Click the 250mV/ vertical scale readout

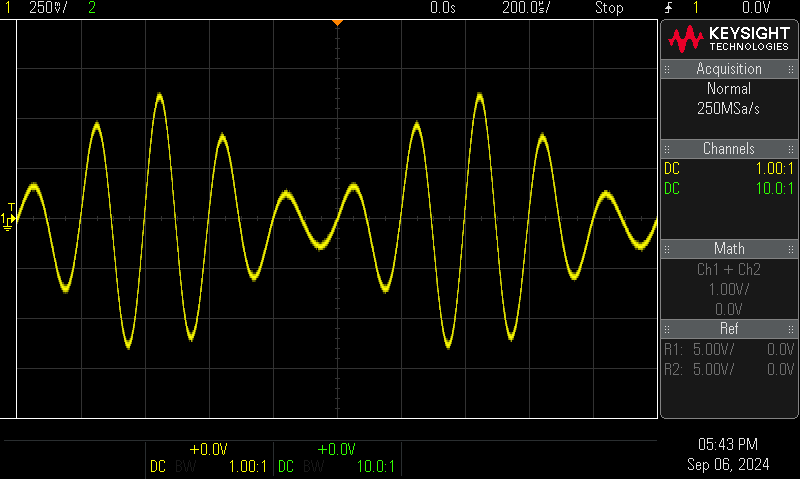point(47,8)
